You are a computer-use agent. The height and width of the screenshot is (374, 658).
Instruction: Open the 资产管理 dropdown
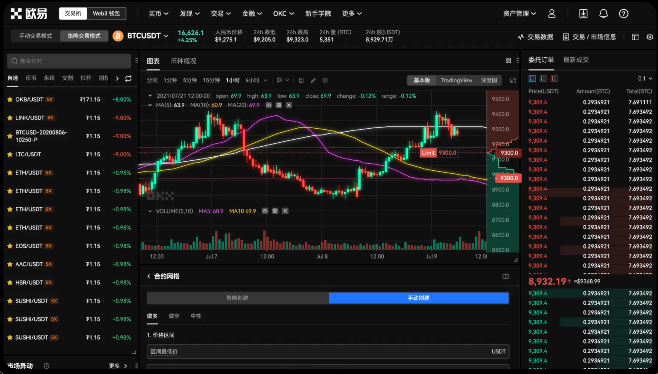click(520, 13)
